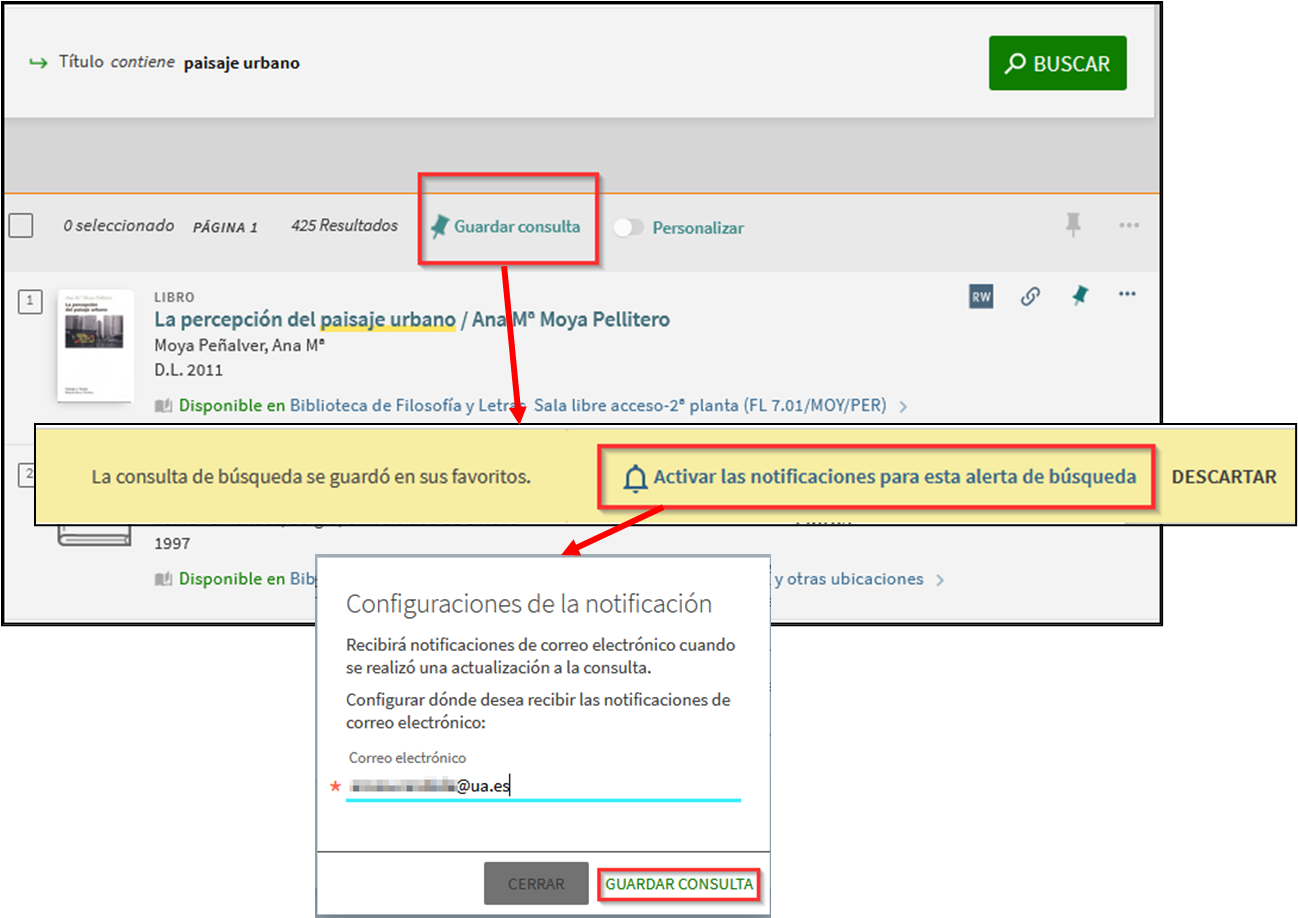Click the Correo electrónico input field
Image resolution: width=1298 pixels, height=918 pixels.
(x=543, y=787)
